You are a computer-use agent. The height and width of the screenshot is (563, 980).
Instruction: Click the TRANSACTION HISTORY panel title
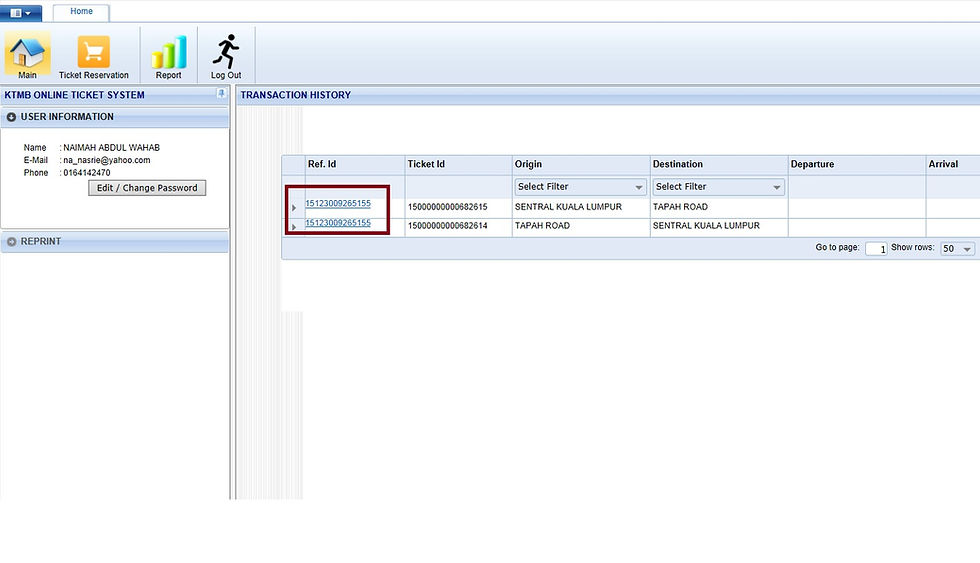[296, 95]
